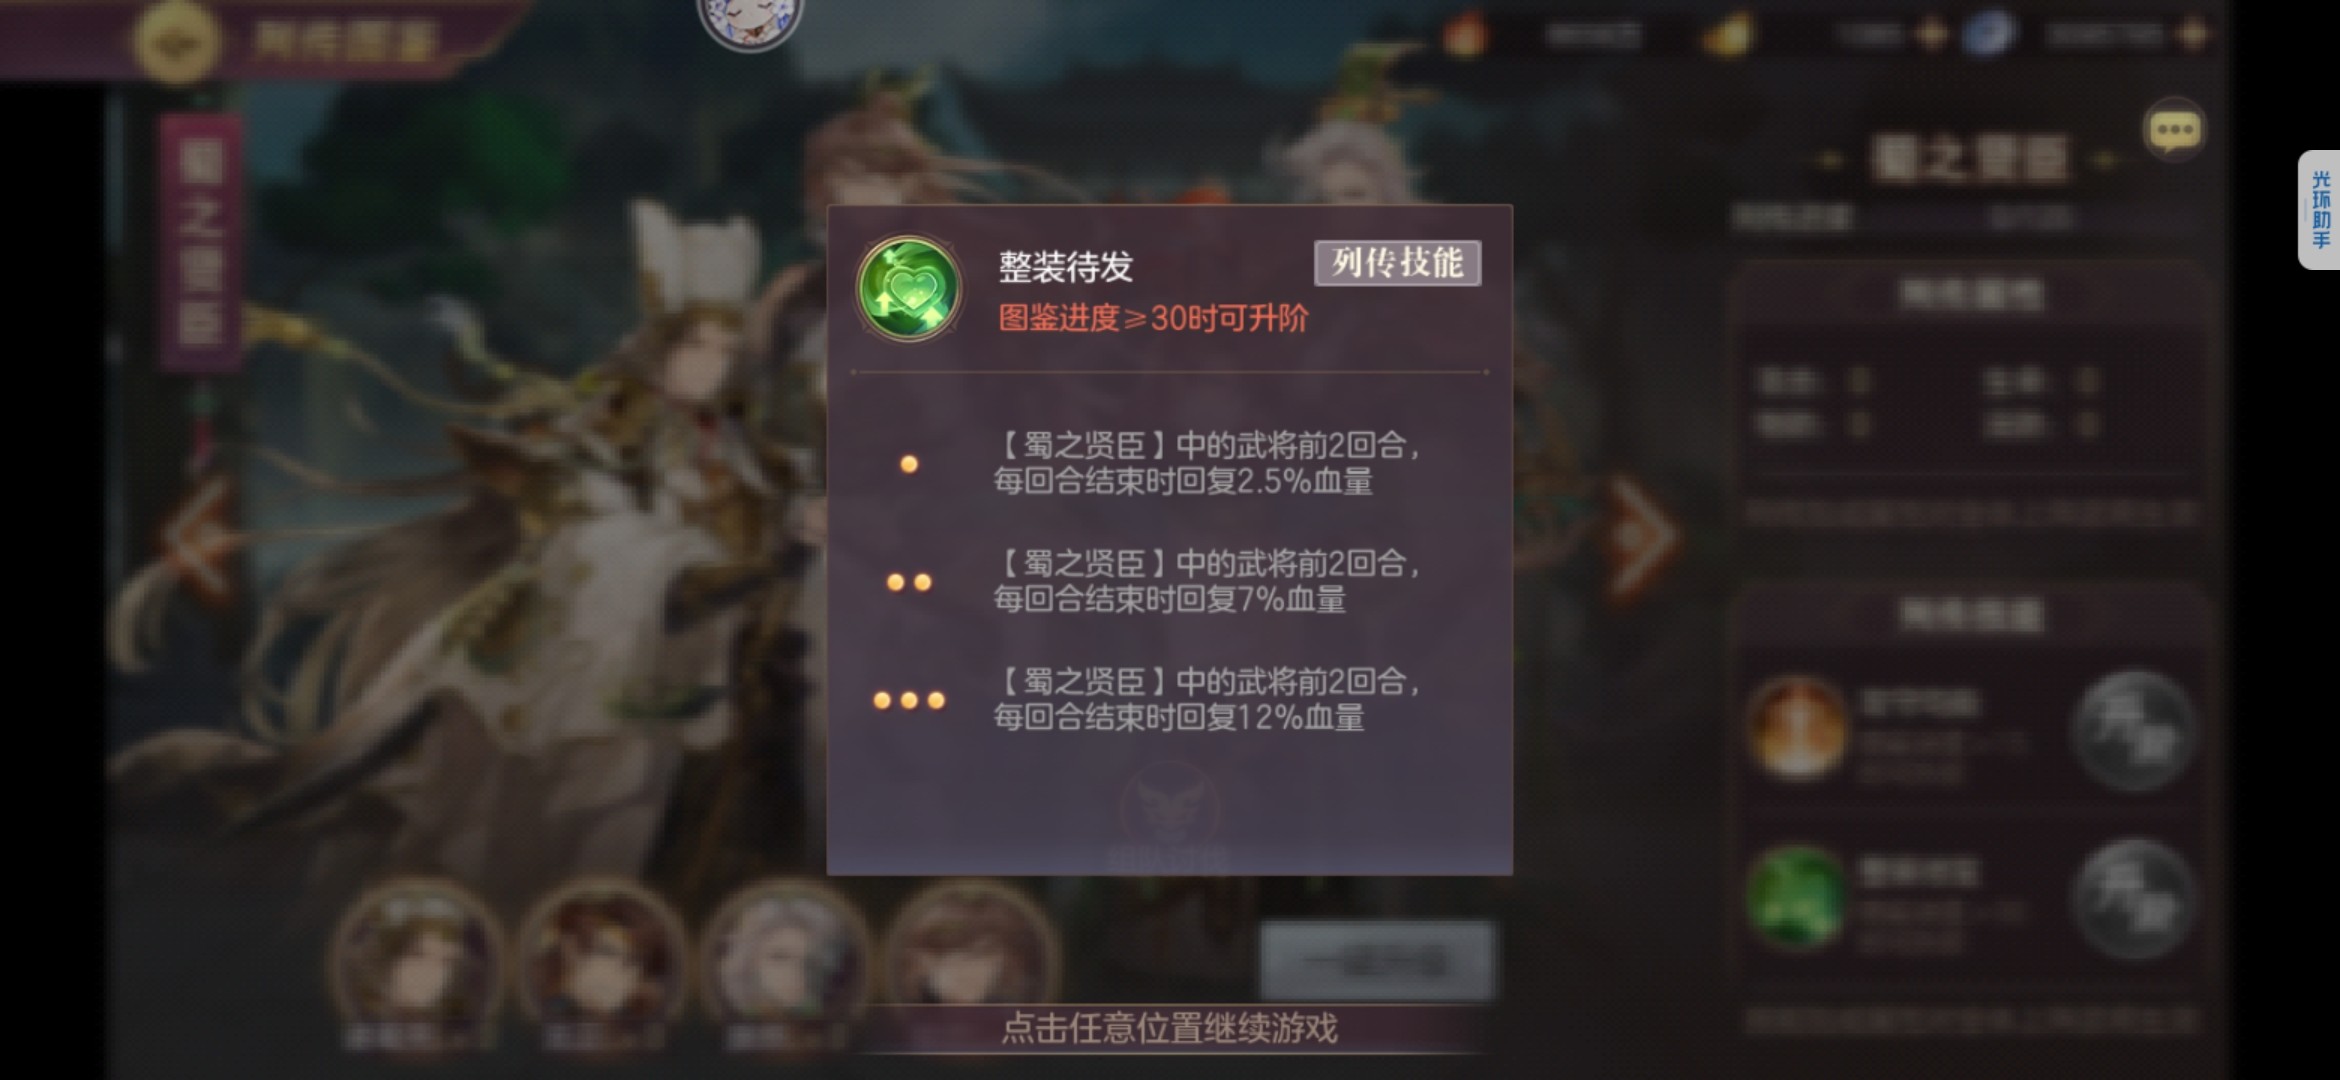Click the green heart skill icon
This screenshot has height=1080, width=2340.
click(x=908, y=289)
